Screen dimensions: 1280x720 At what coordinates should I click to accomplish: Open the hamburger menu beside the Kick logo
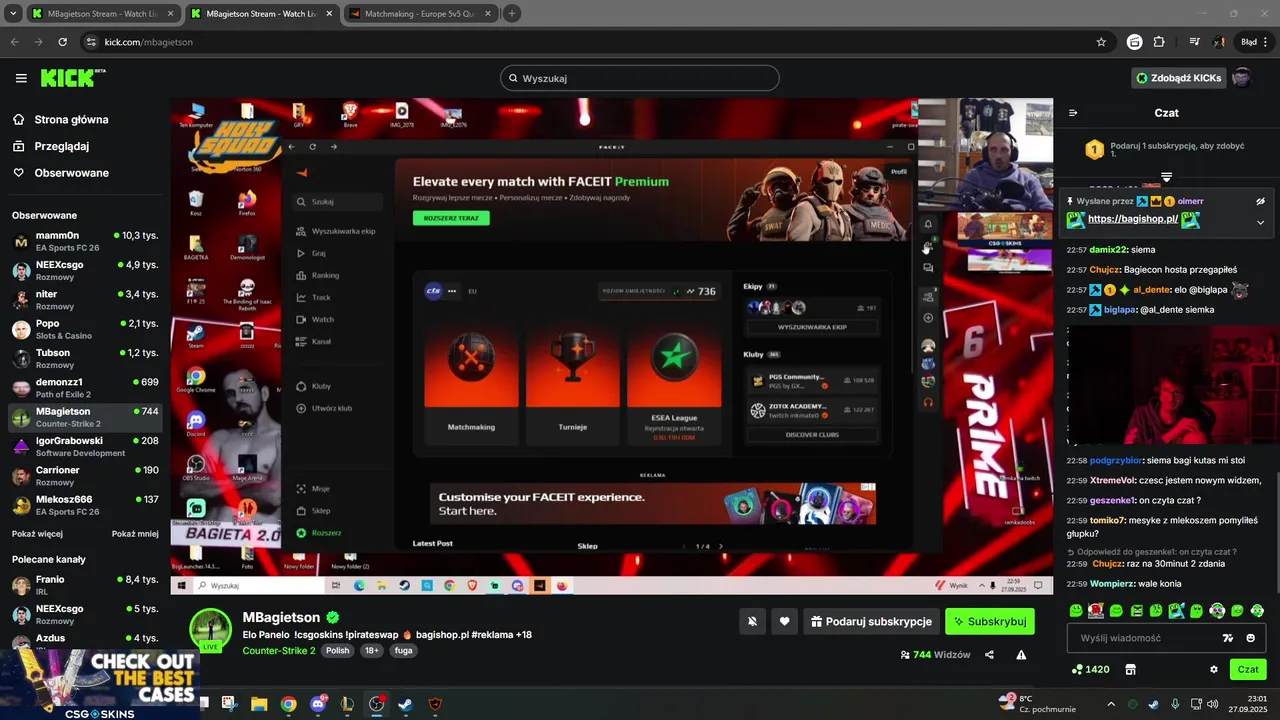(21, 78)
